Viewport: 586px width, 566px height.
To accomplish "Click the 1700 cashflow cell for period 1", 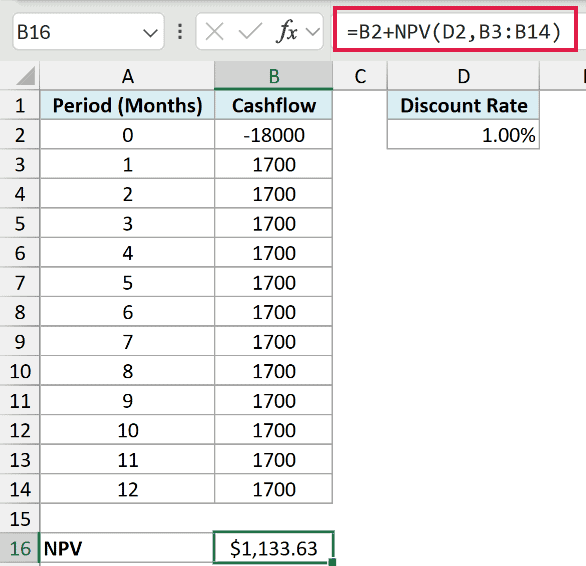I will pos(274,164).
